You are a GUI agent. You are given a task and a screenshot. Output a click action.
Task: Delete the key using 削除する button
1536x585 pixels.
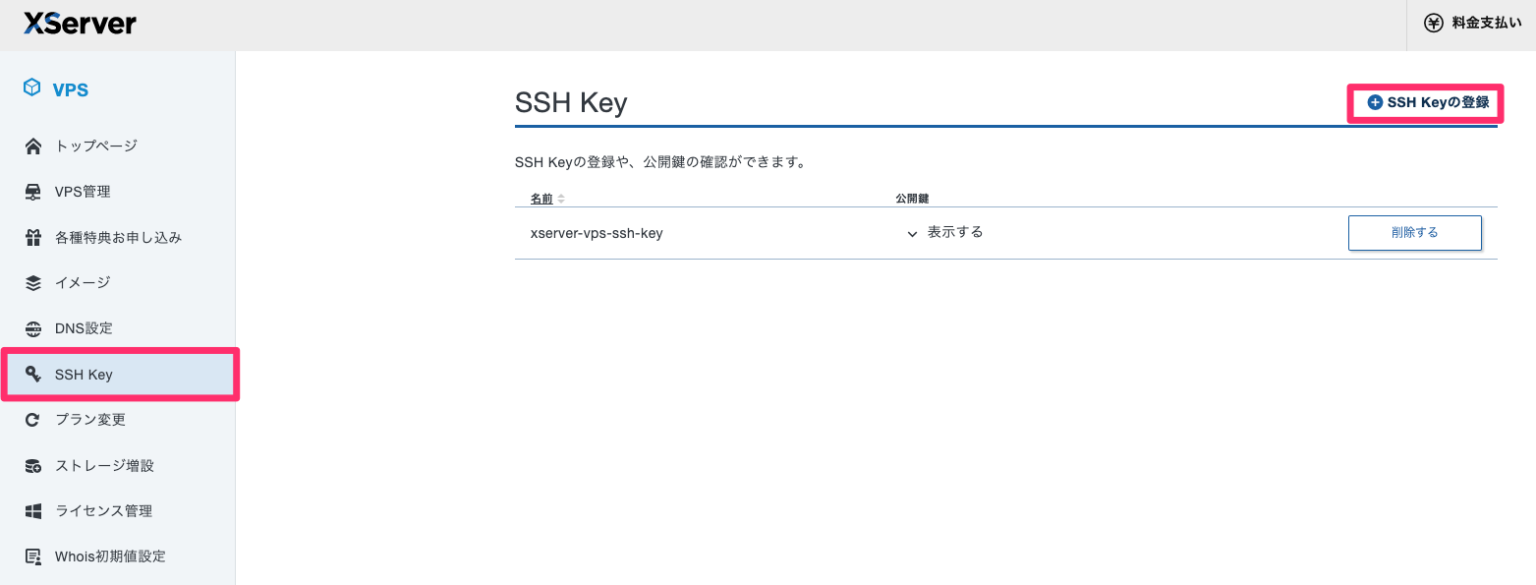click(x=1415, y=232)
